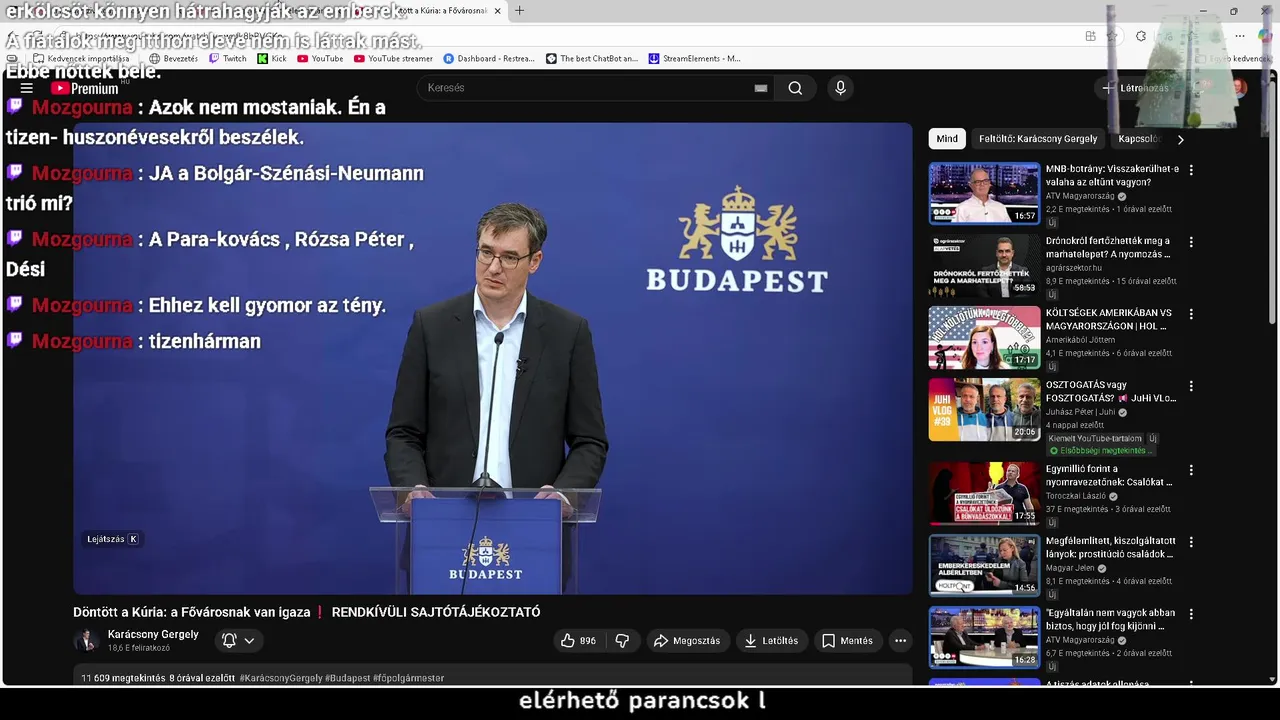Image resolution: width=1280 pixels, height=720 pixels.
Task: Open the Dashboard - Restream bookmark
Action: [489, 58]
